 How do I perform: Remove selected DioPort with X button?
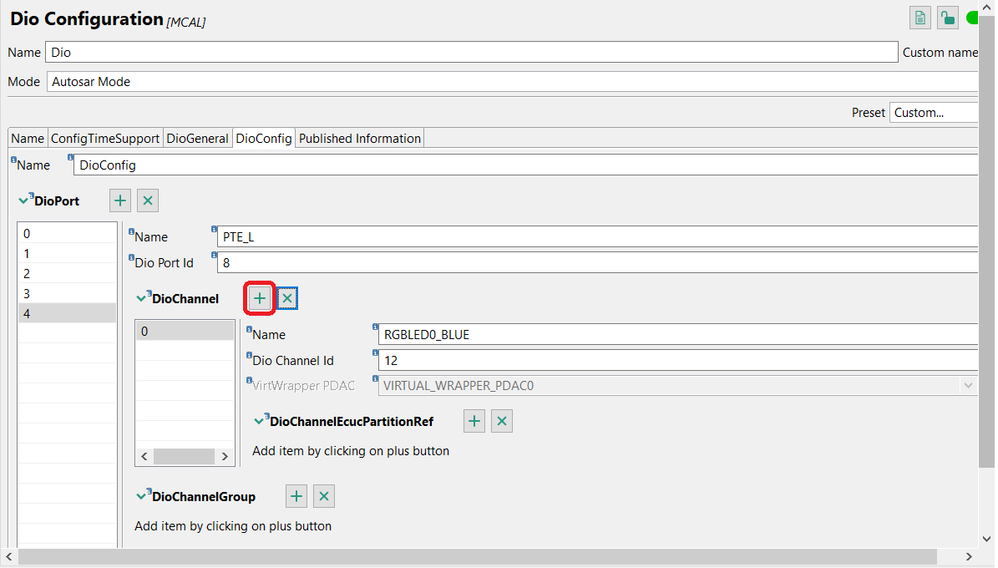[x=148, y=201]
